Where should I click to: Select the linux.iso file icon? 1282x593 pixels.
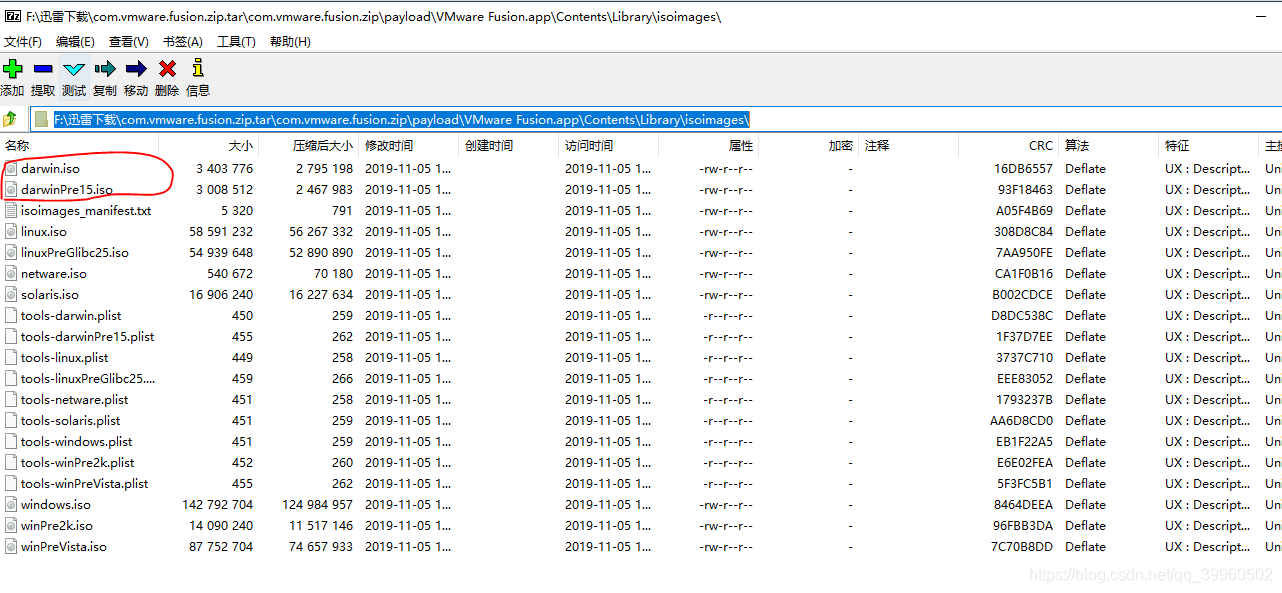[11, 231]
